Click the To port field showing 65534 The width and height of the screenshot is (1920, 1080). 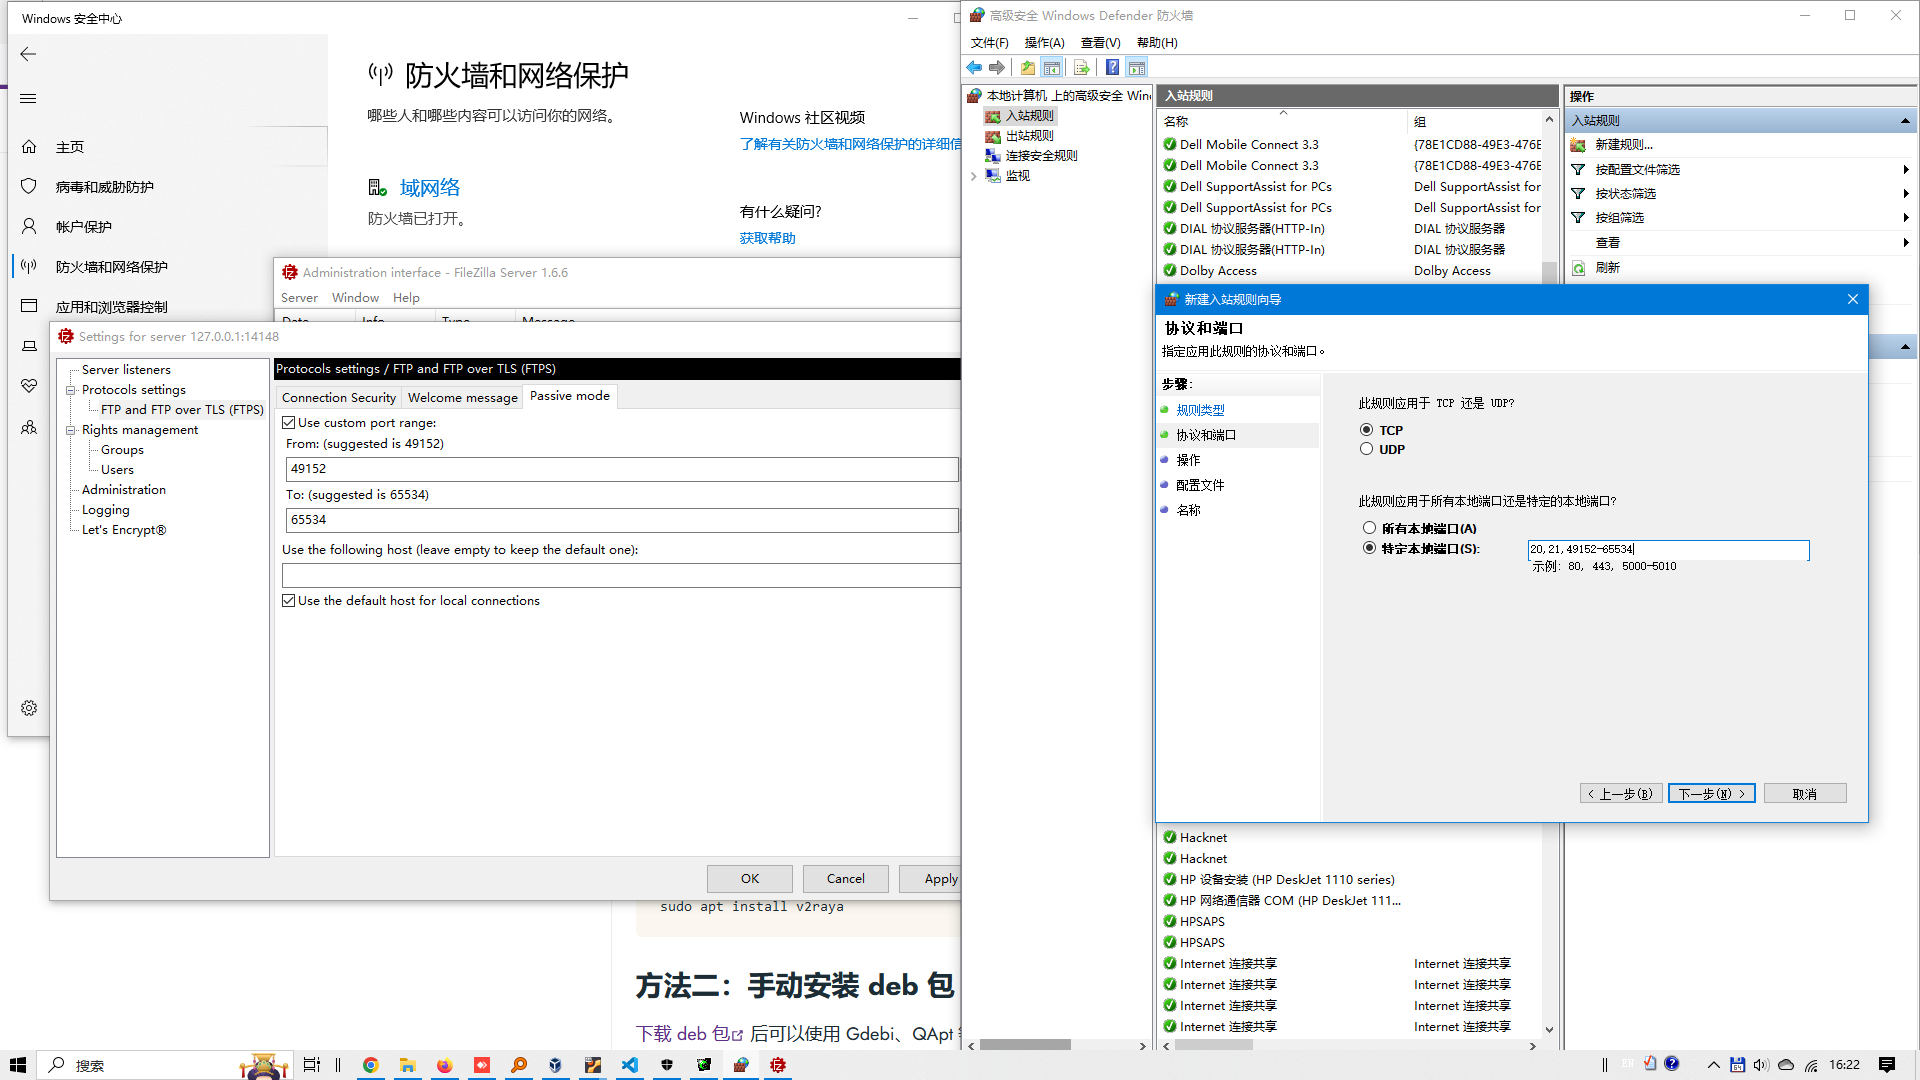[622, 520]
